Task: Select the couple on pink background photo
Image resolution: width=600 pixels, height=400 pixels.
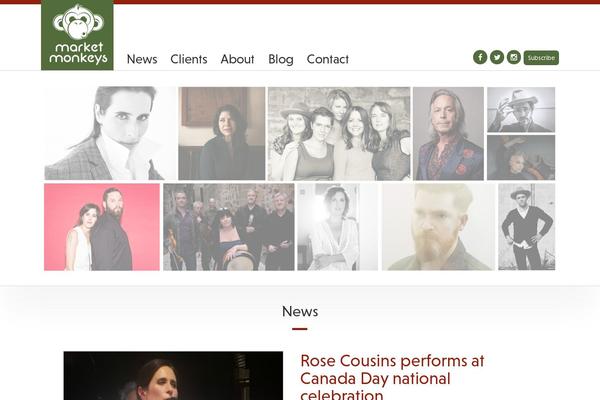Action: point(102,227)
